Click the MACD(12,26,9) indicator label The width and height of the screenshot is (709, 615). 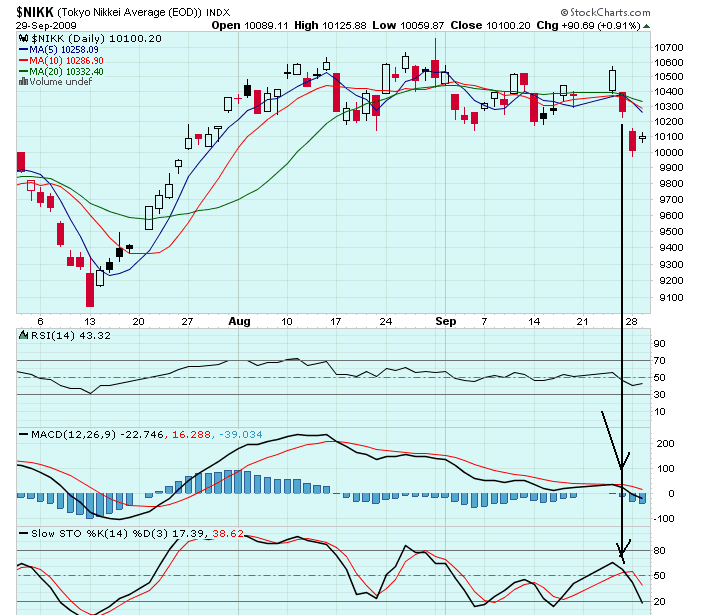pyautogui.click(x=73, y=435)
